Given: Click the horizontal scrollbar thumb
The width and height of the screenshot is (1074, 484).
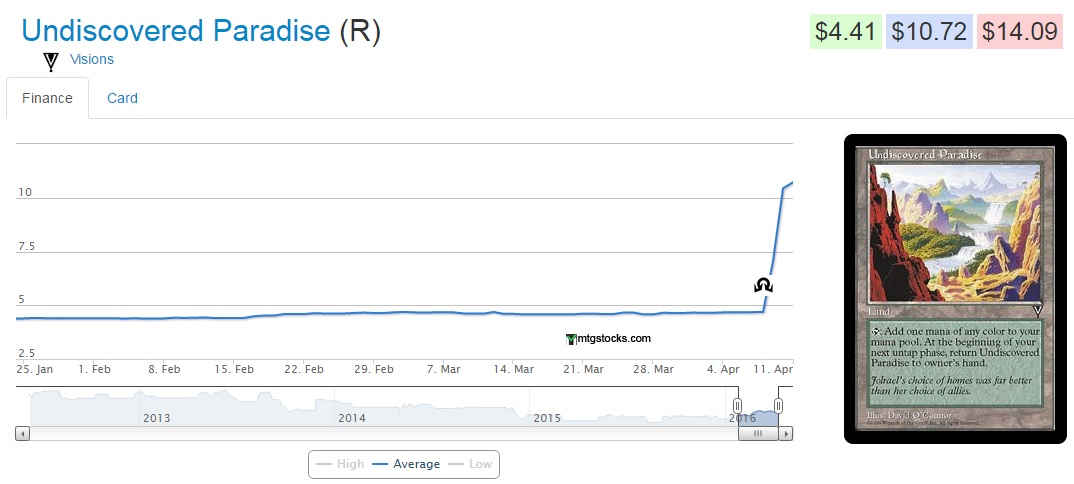Looking at the screenshot, I should point(758,434).
